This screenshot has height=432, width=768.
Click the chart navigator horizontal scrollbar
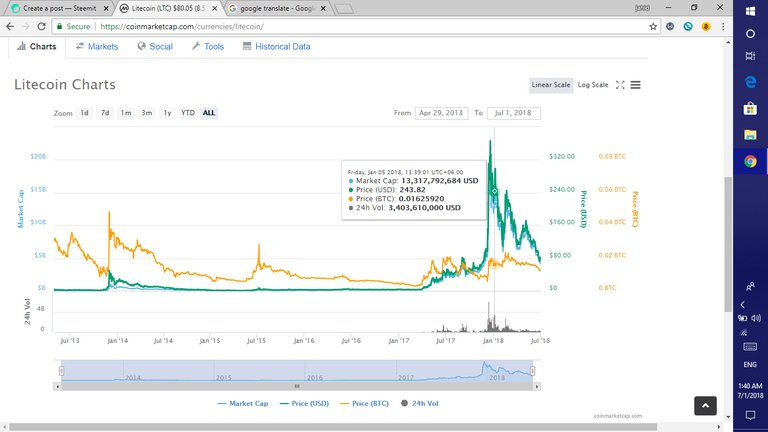pos(296,385)
